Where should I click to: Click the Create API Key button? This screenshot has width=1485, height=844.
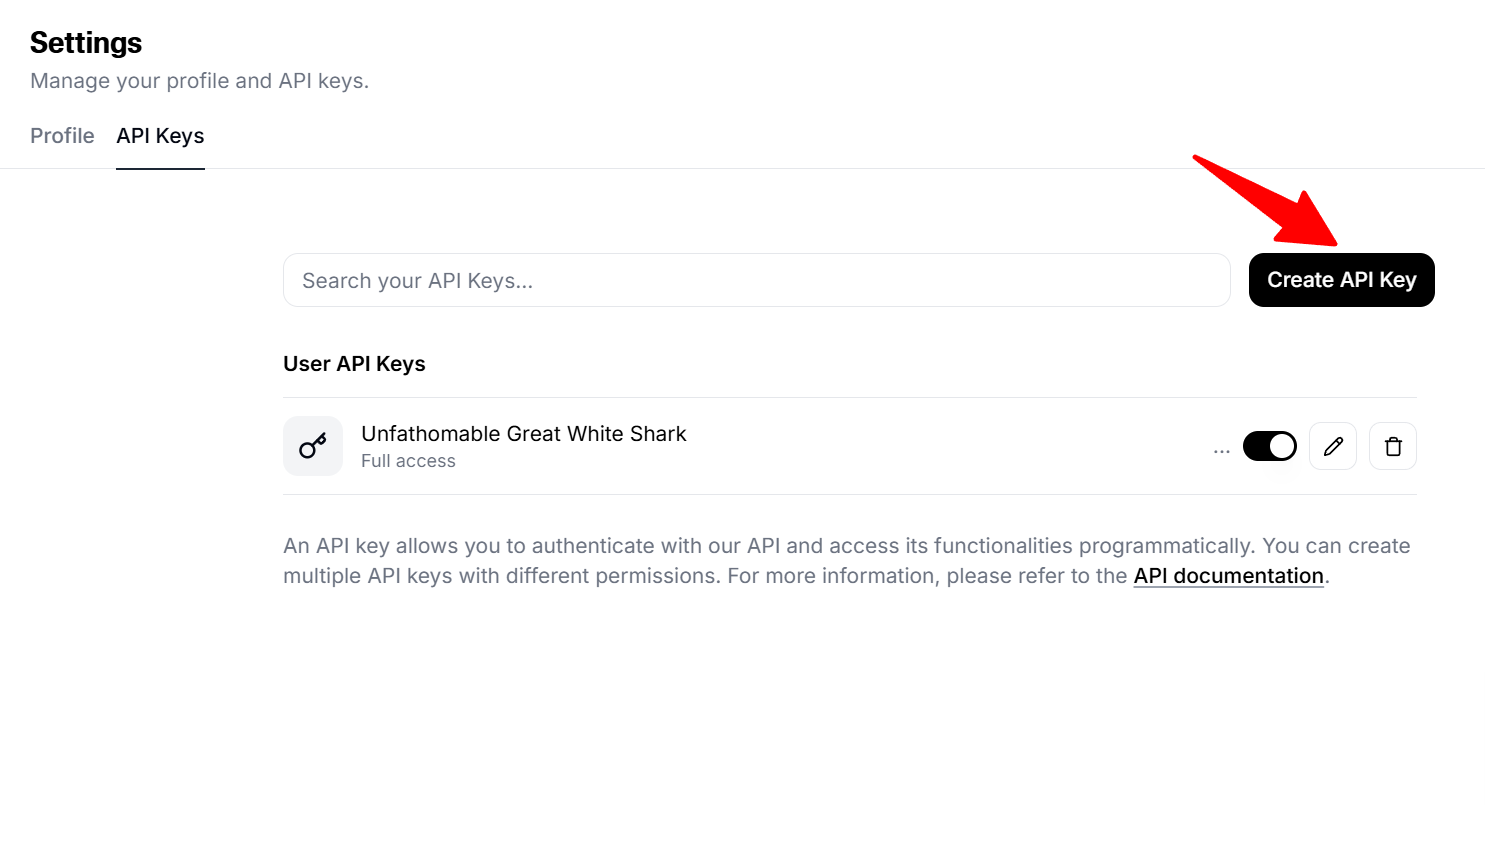[1341, 280]
